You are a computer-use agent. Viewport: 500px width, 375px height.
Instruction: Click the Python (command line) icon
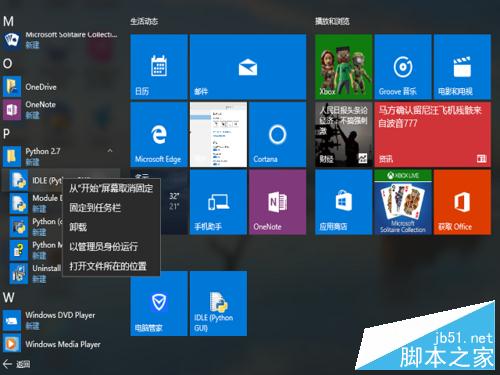pyautogui.click(x=19, y=227)
